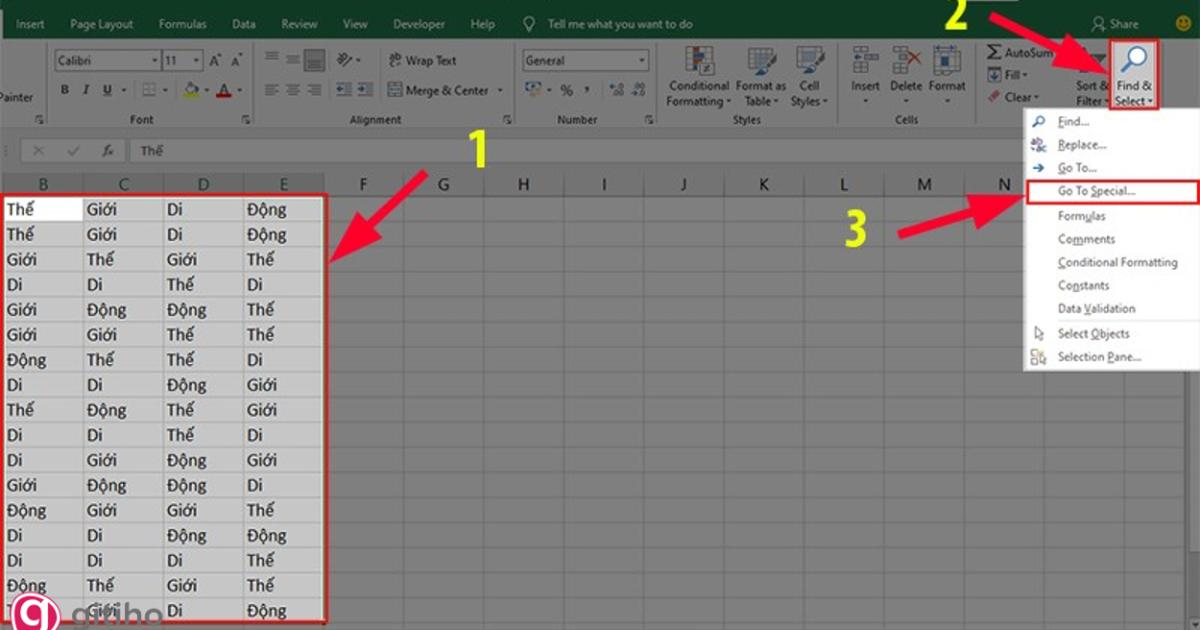1200x630 pixels.
Task: Enable Wrap Text for the selection
Action: point(421,60)
